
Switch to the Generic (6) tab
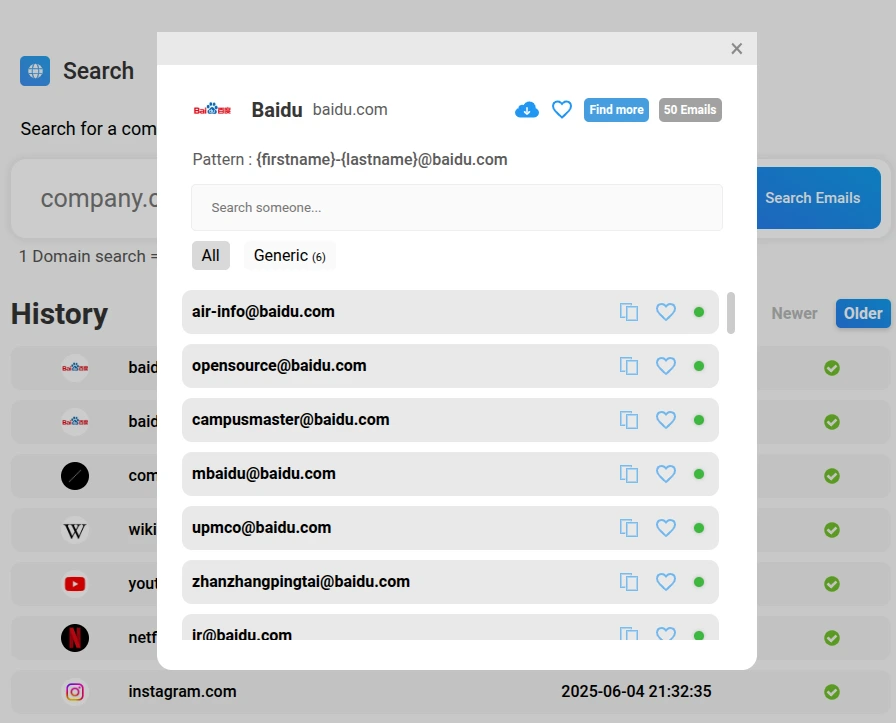290,255
